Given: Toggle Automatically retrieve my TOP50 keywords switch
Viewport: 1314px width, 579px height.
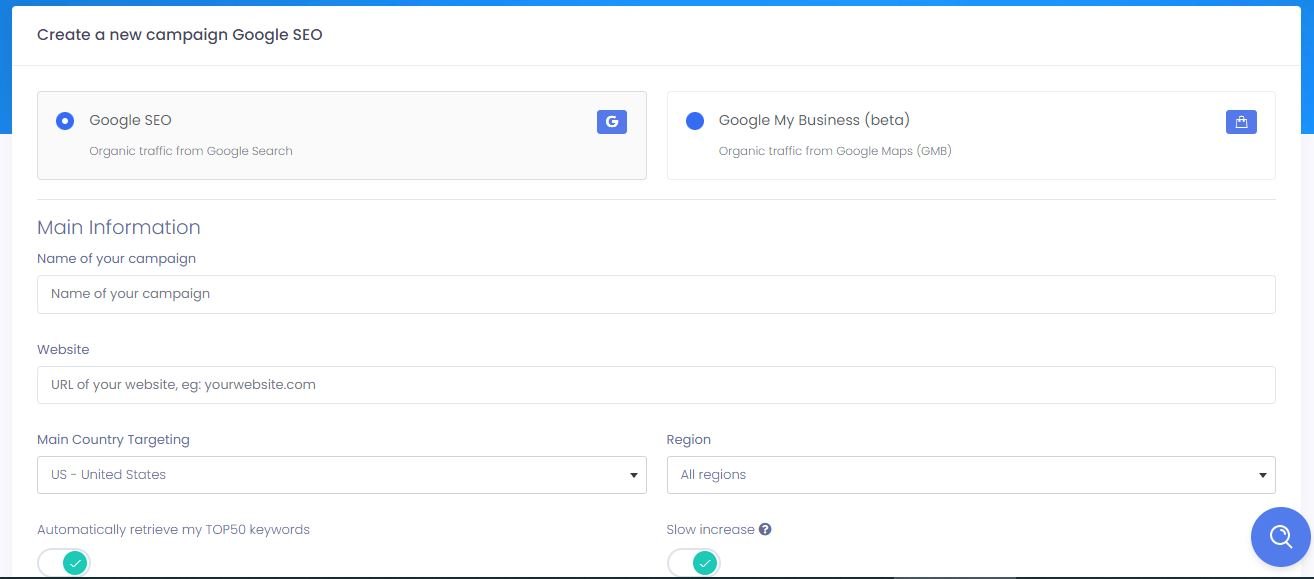Looking at the screenshot, I should pos(64,563).
